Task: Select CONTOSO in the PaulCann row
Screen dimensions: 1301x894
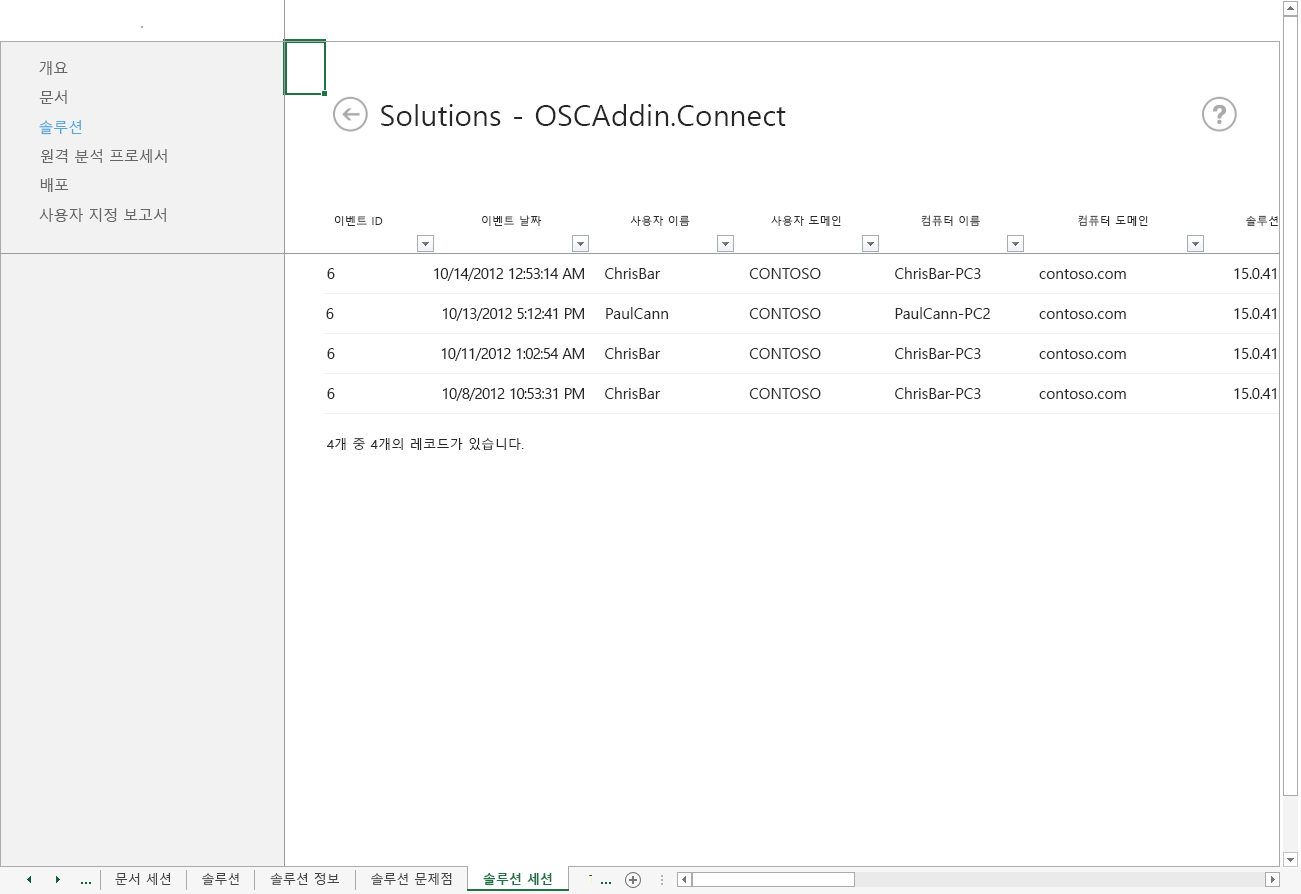Action: point(785,314)
